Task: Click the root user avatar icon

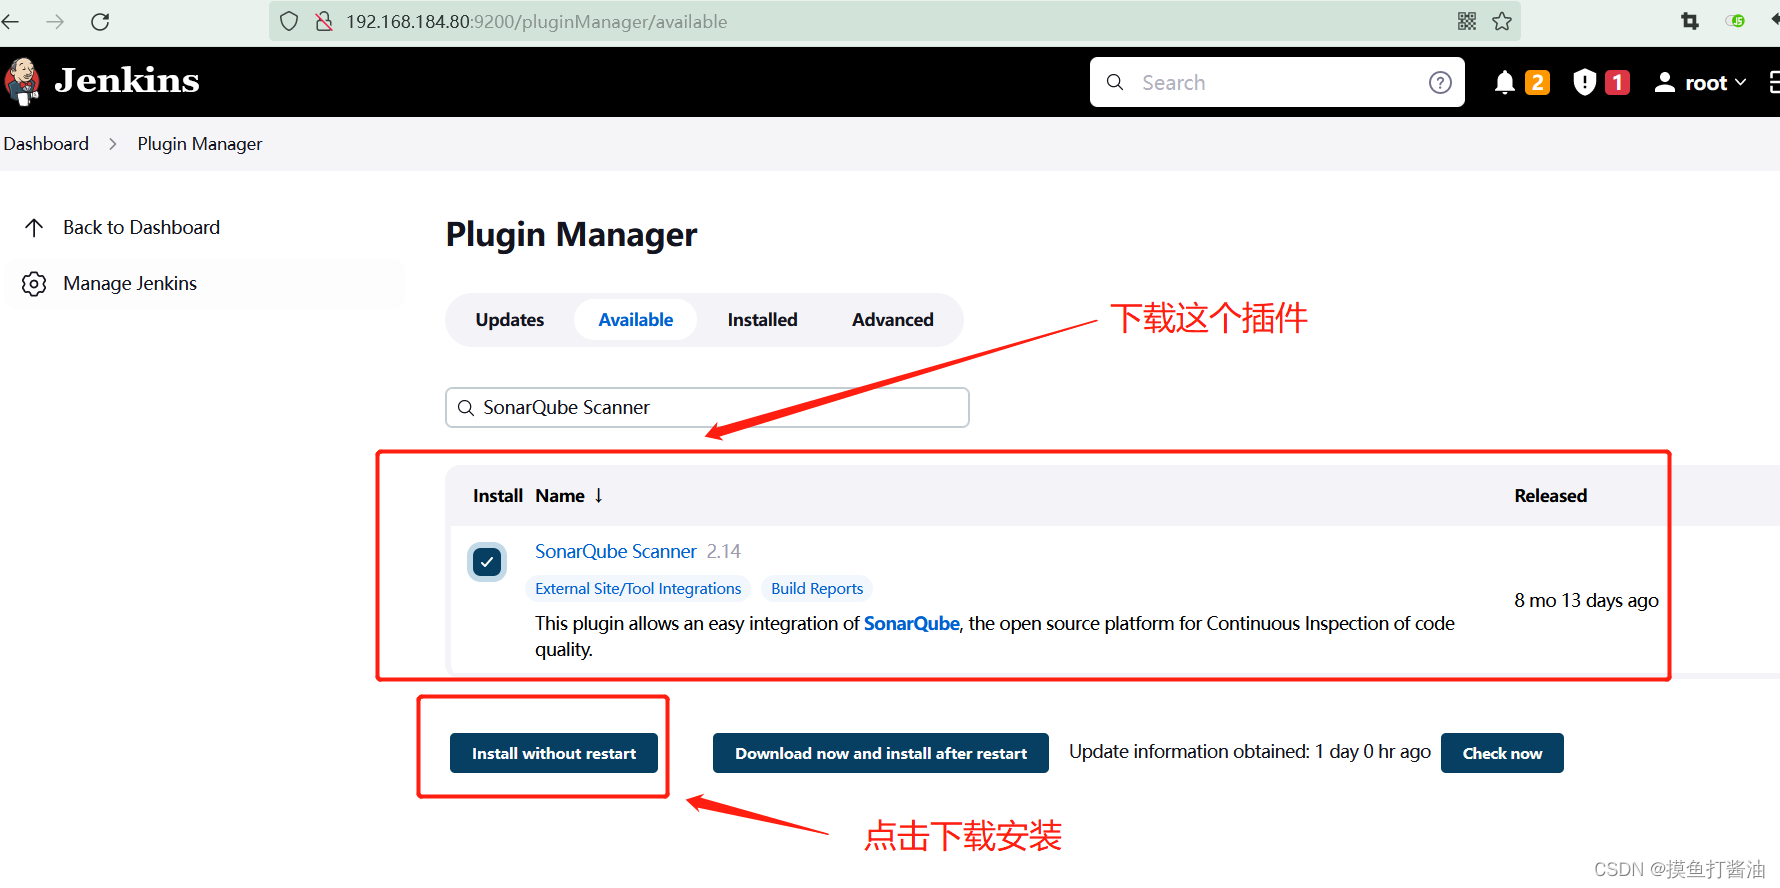Action: [x=1664, y=82]
